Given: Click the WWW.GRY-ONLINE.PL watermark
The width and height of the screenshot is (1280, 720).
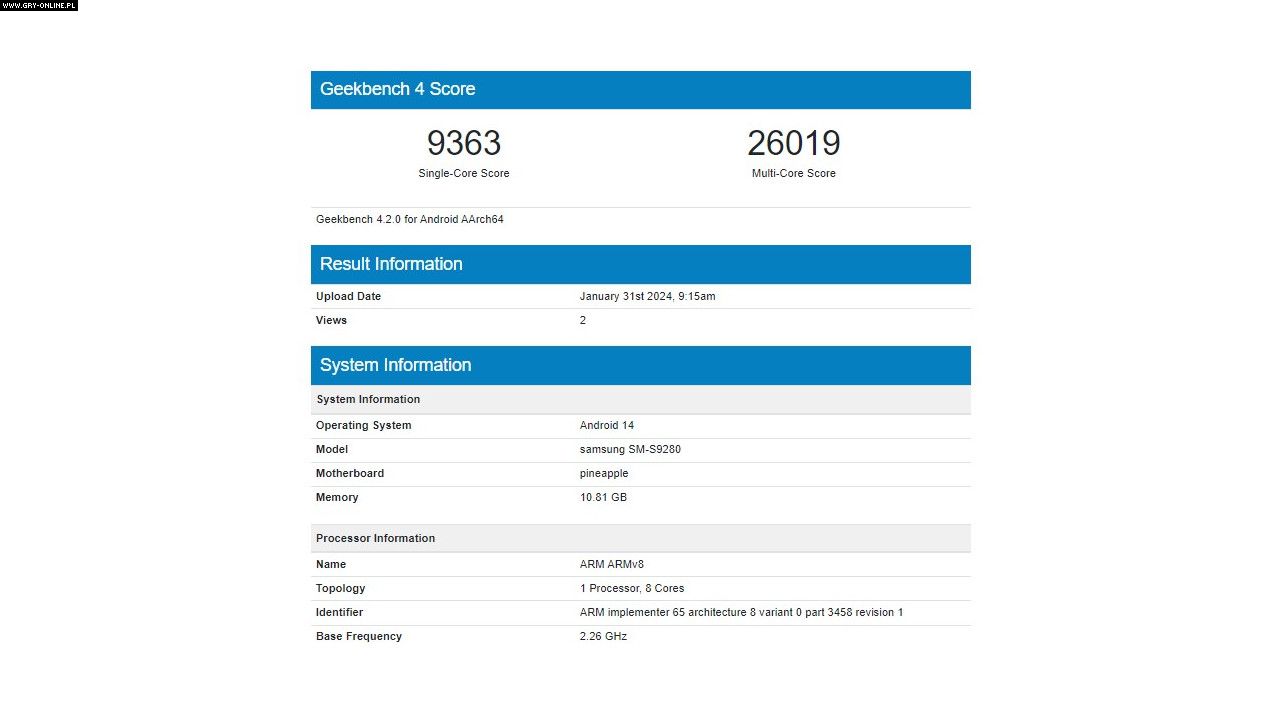Looking at the screenshot, I should (39, 5).
